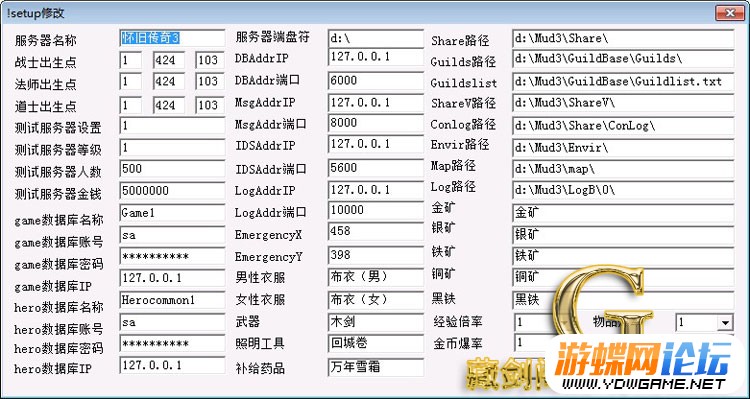Select the 测试服务器金钱 field
The width and height of the screenshot is (750, 399).
[172, 191]
